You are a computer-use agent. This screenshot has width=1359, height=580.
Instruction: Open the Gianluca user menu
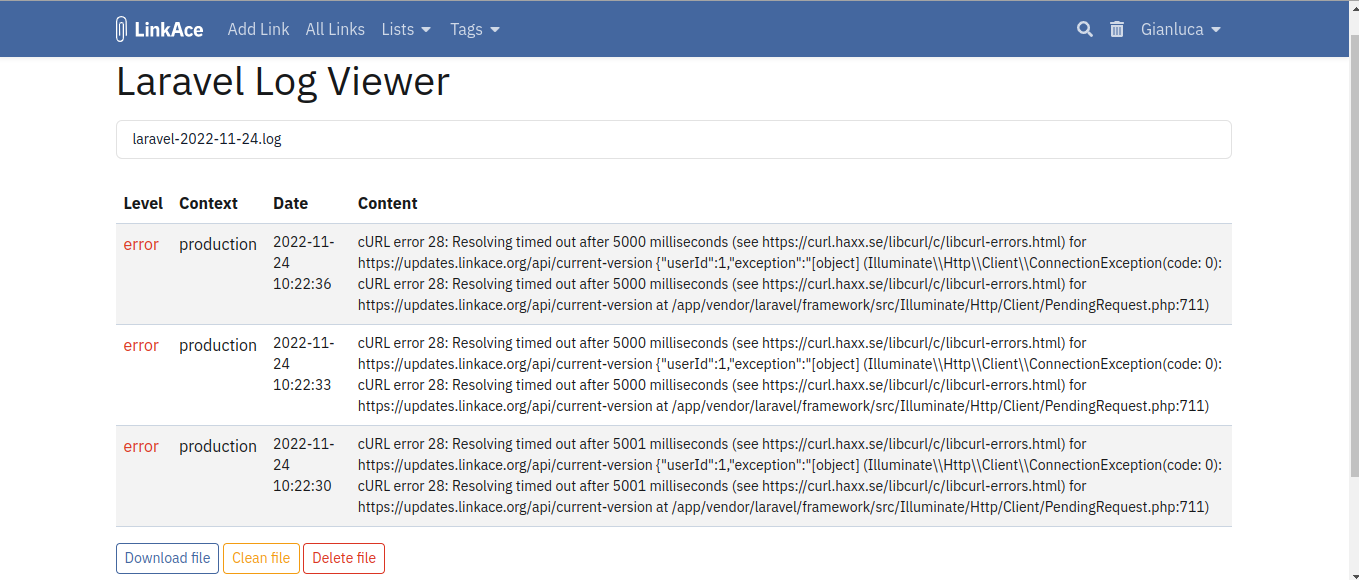coord(1181,29)
